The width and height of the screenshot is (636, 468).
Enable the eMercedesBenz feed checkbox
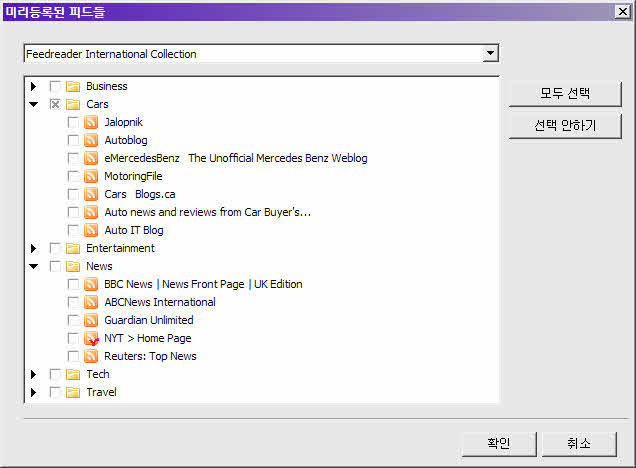click(73, 158)
